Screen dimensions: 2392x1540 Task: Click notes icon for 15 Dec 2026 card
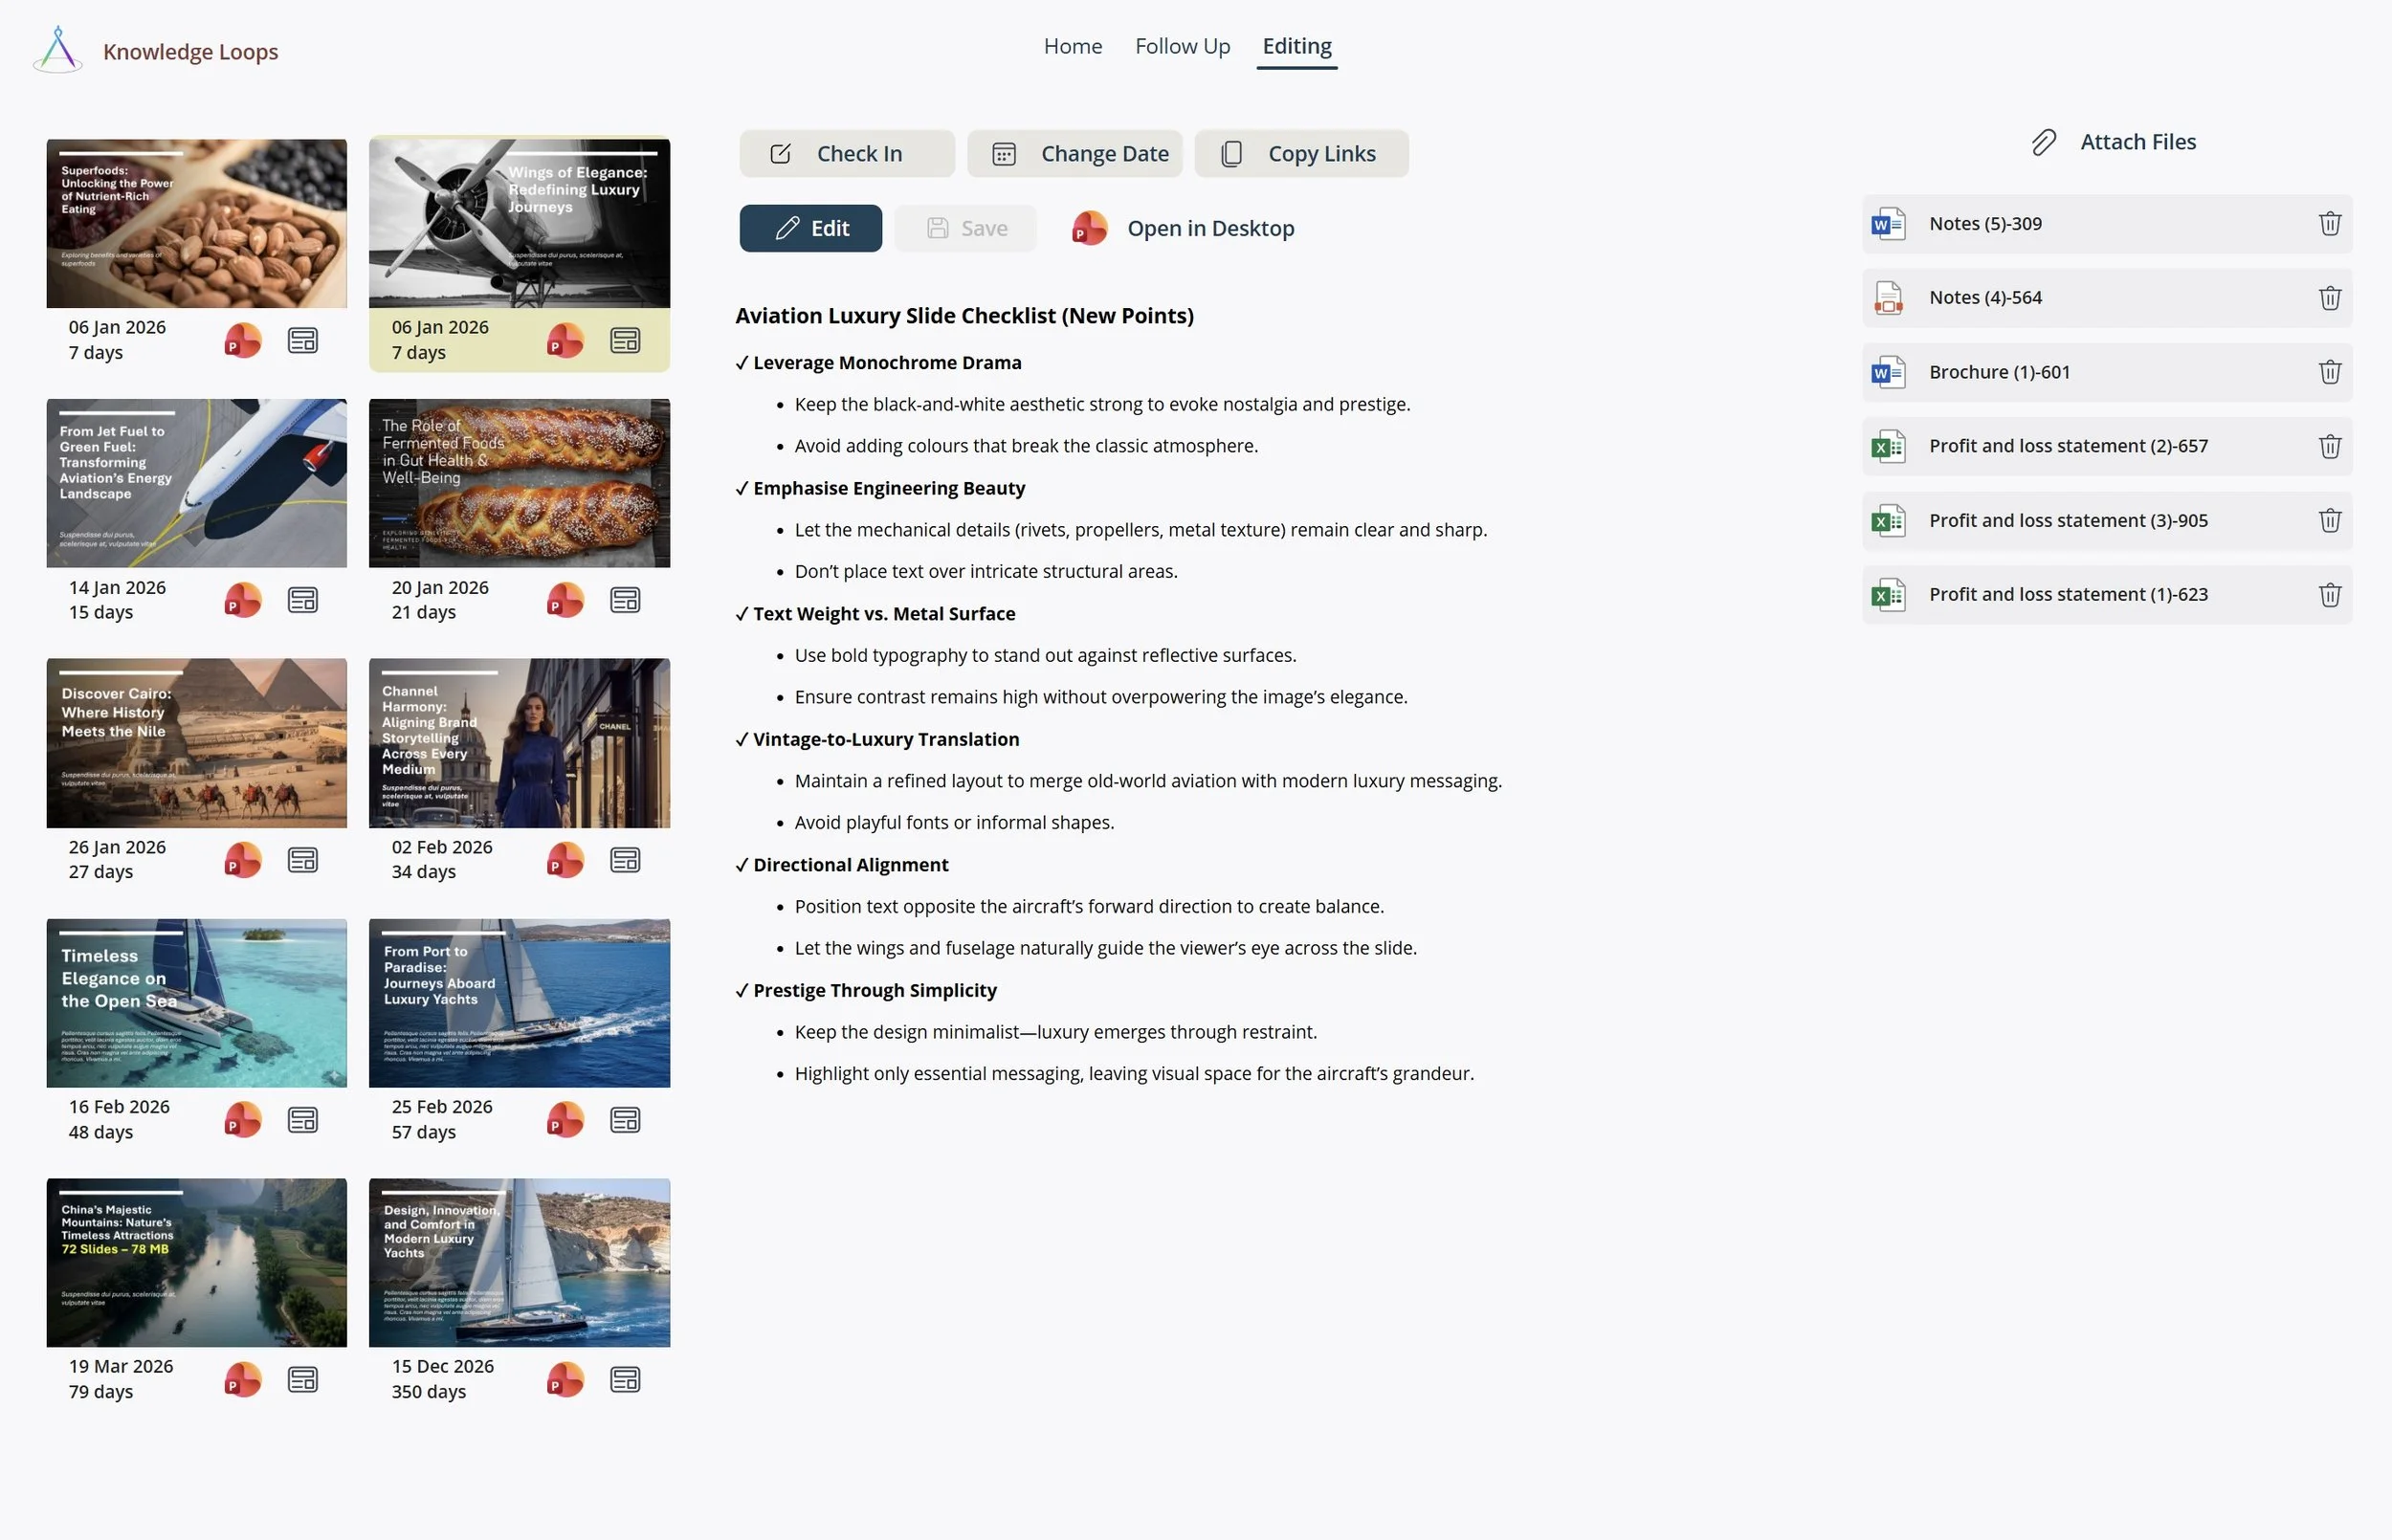pyautogui.click(x=625, y=1380)
